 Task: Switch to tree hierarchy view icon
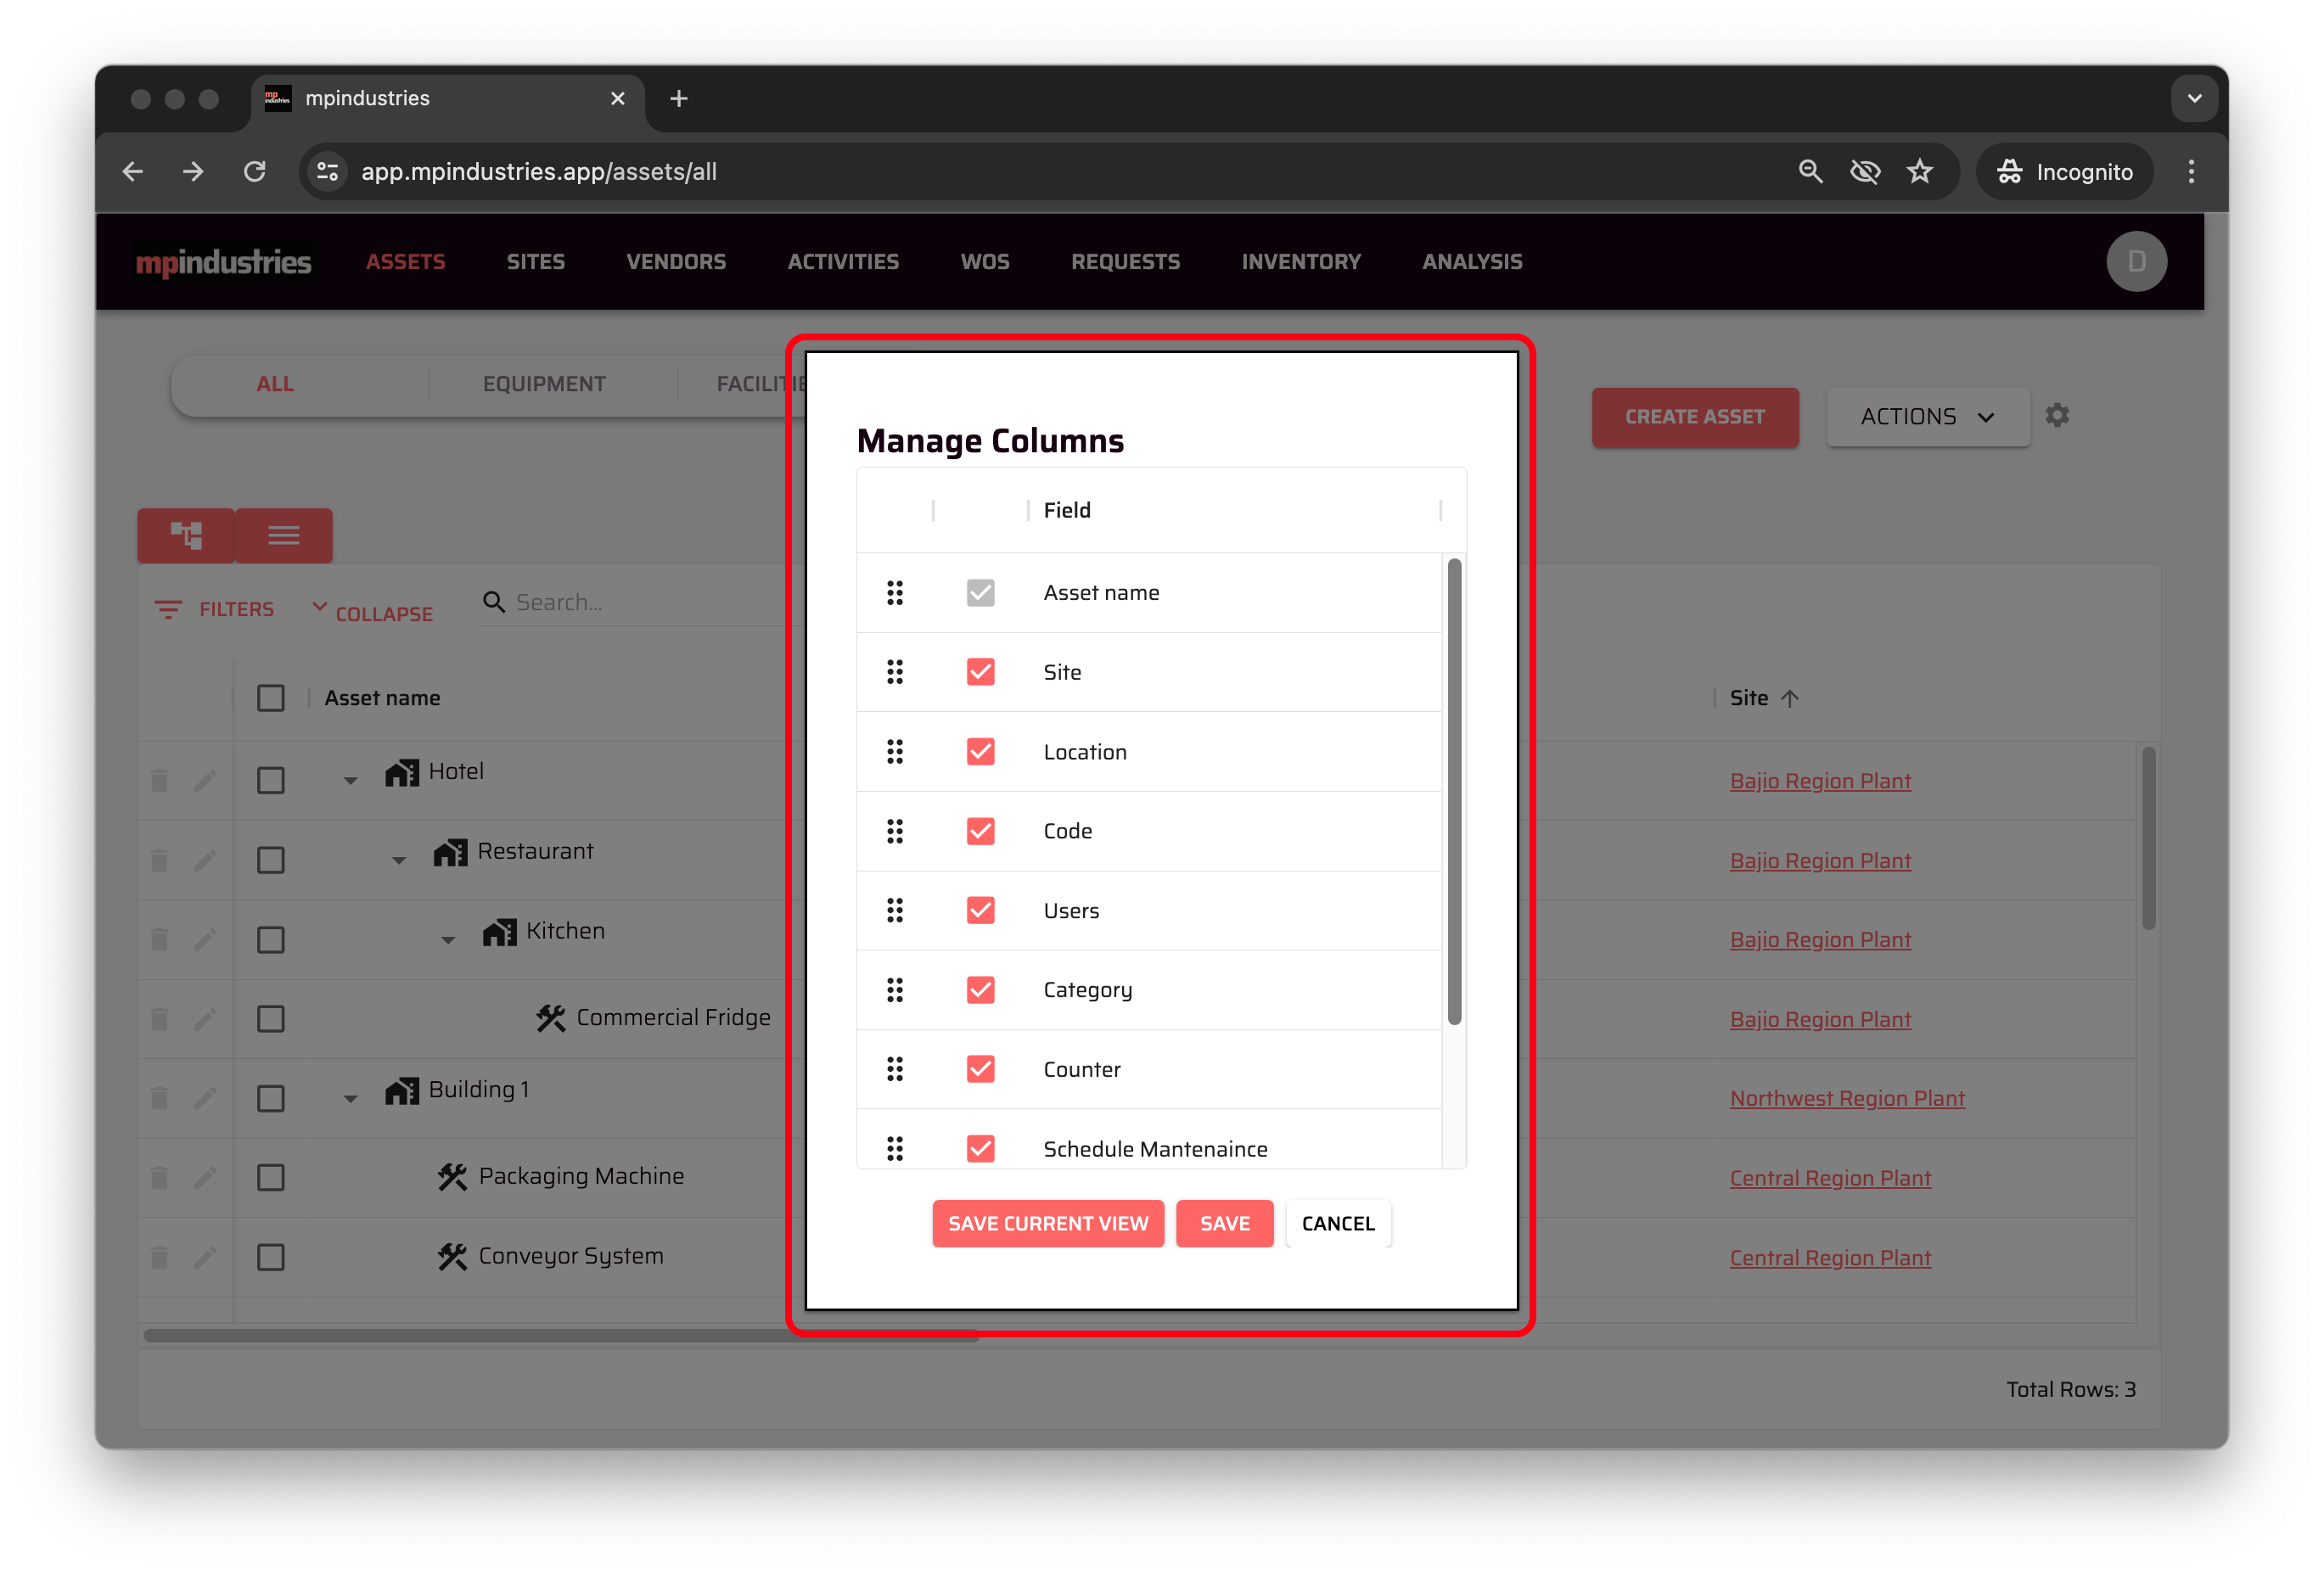point(186,535)
